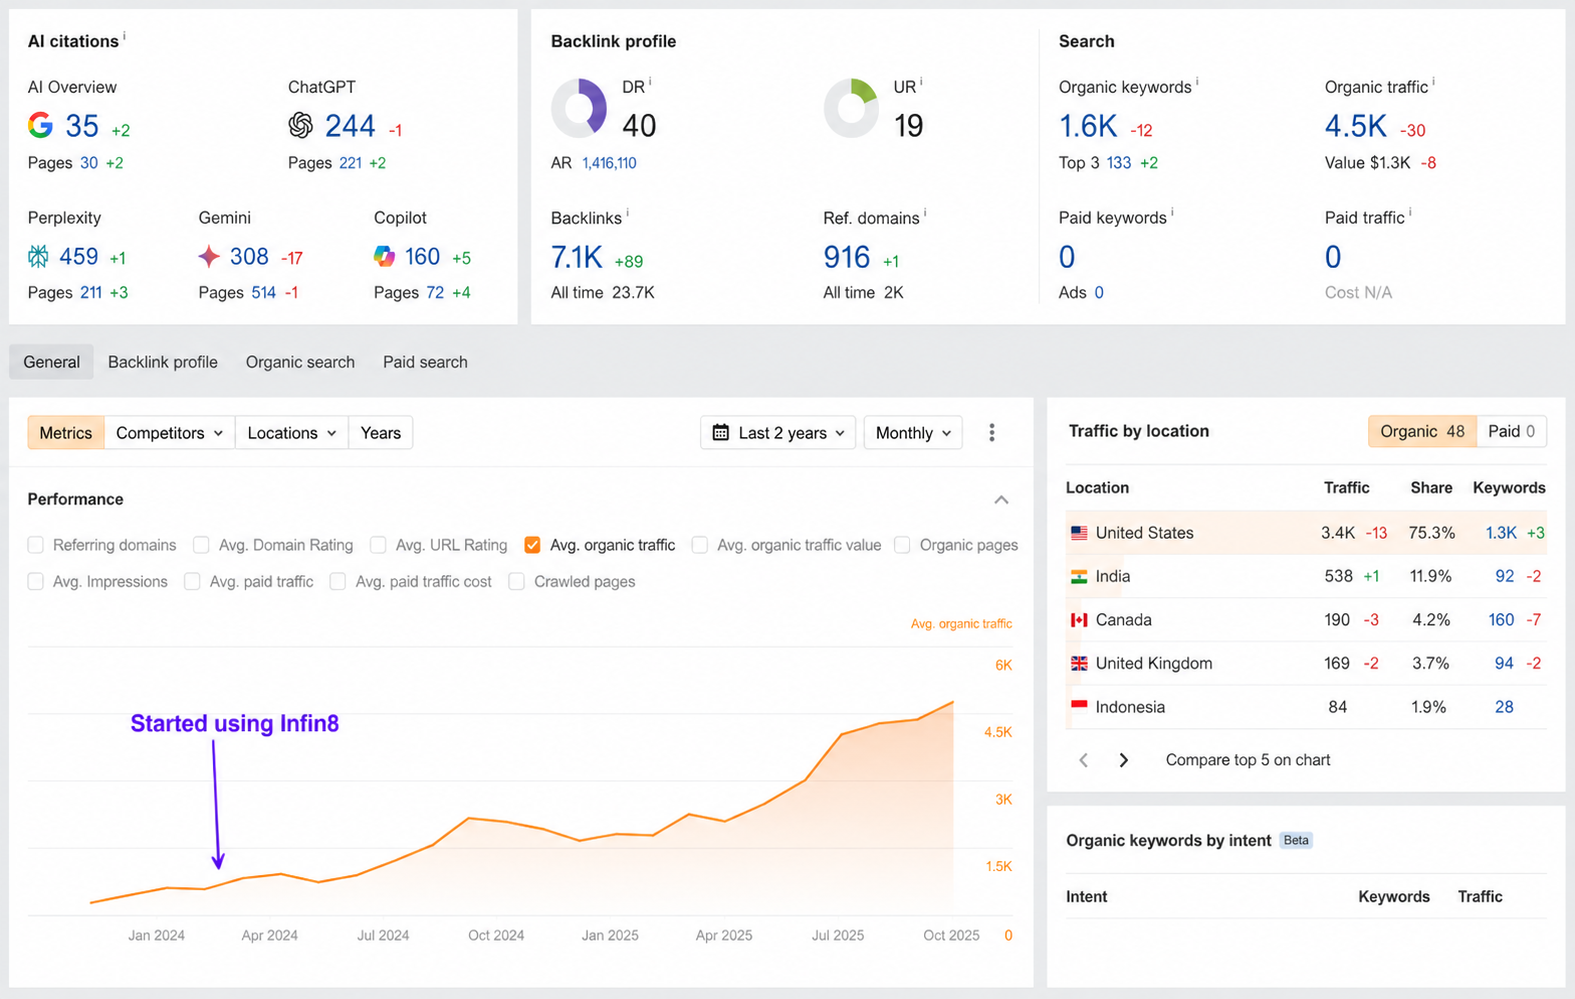Switch to the Organic search tab
Image resolution: width=1575 pixels, height=999 pixels.
point(300,362)
